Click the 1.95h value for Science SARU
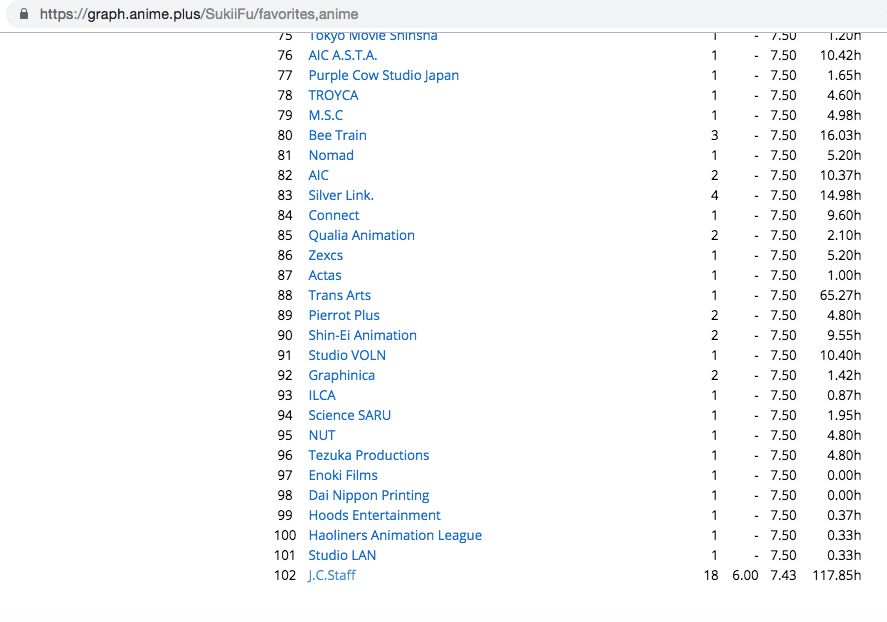Screen dimensions: 887x622 [844, 415]
